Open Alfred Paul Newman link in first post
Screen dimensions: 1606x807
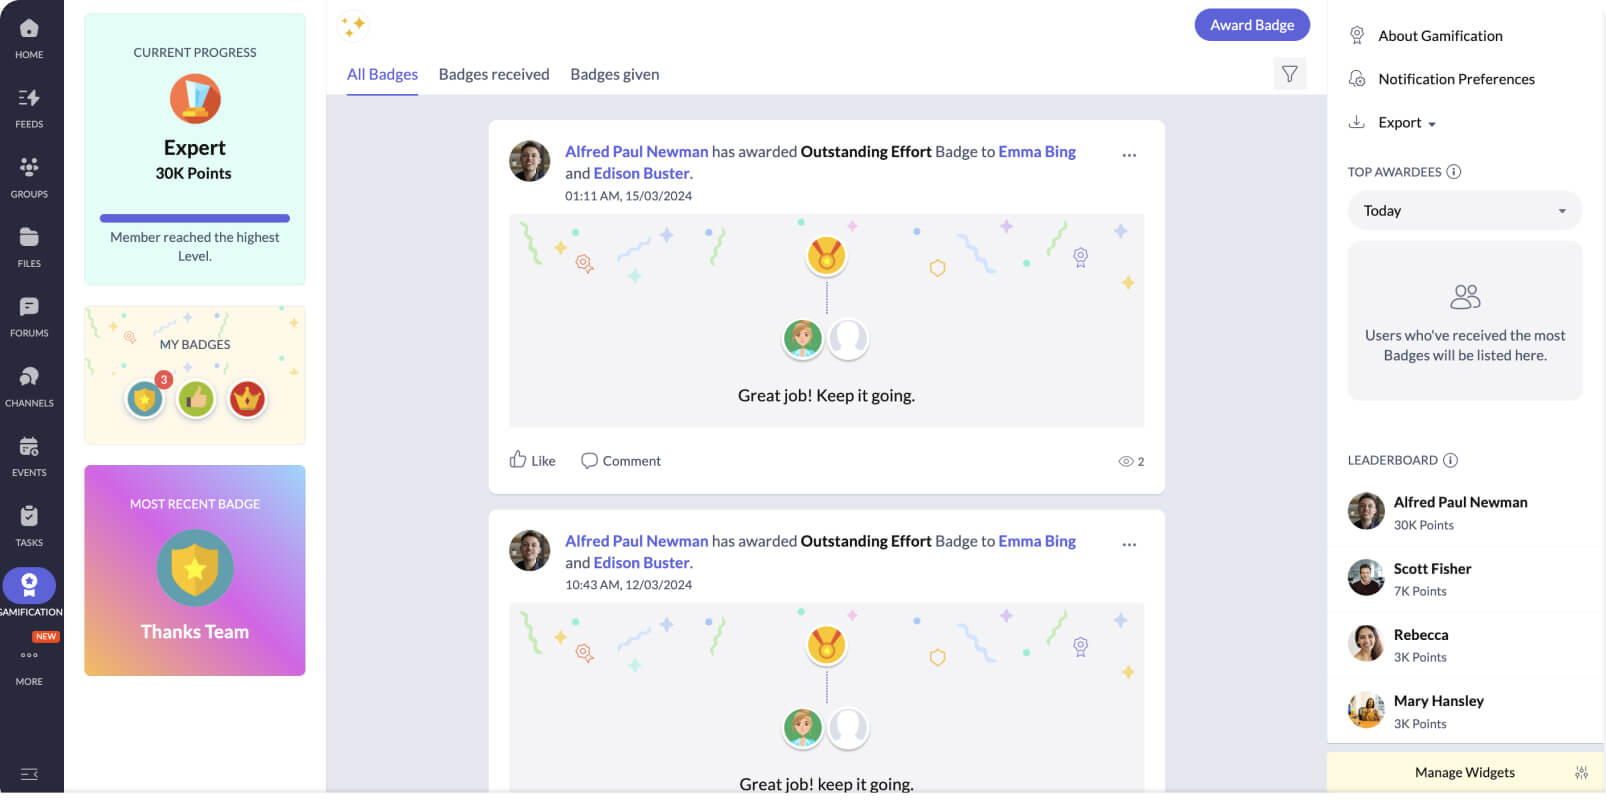pos(636,152)
